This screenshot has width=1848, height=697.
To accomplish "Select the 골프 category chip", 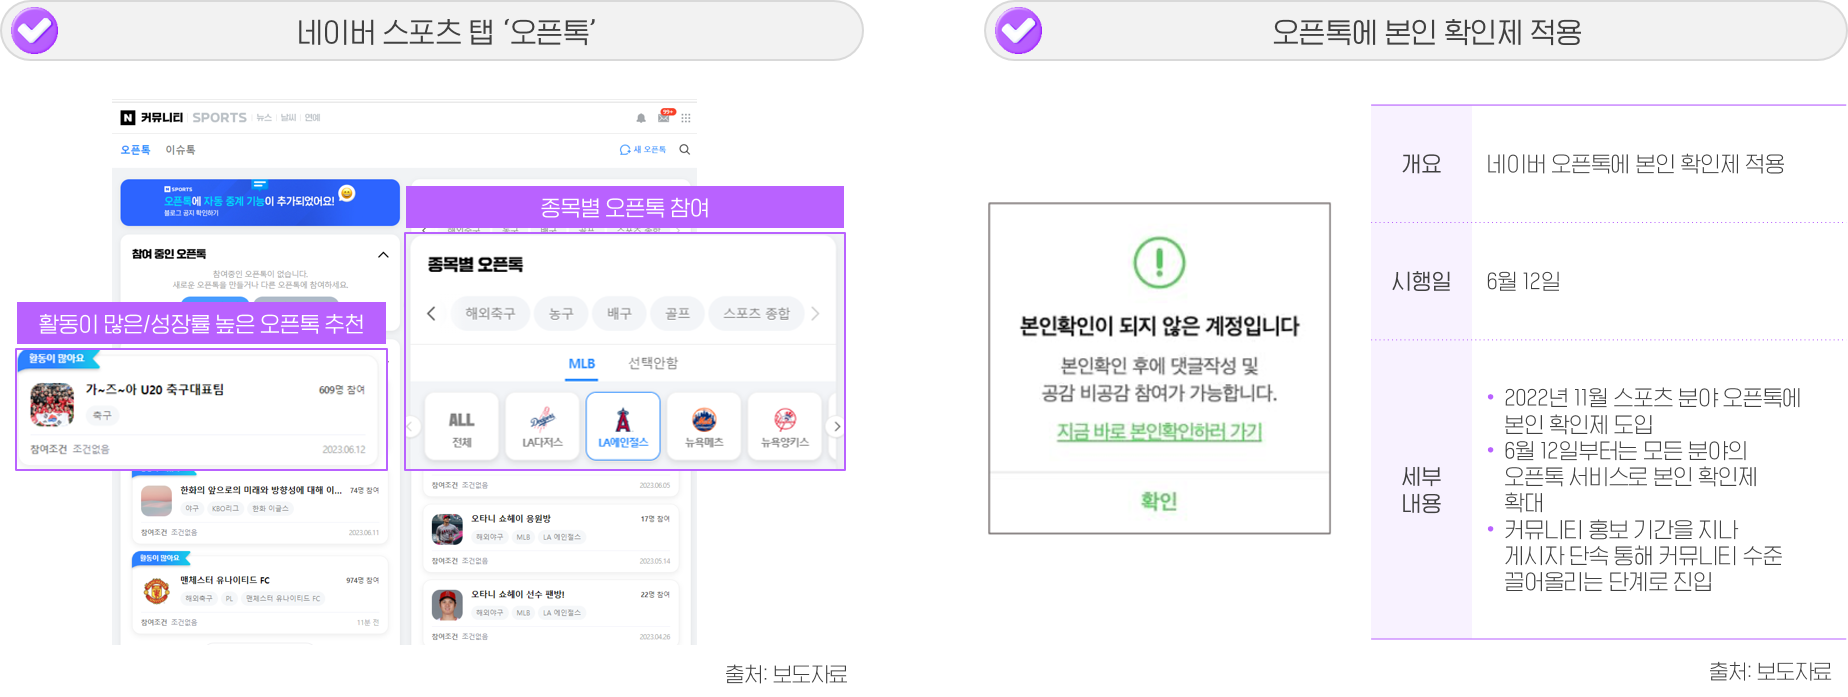I will click(677, 313).
